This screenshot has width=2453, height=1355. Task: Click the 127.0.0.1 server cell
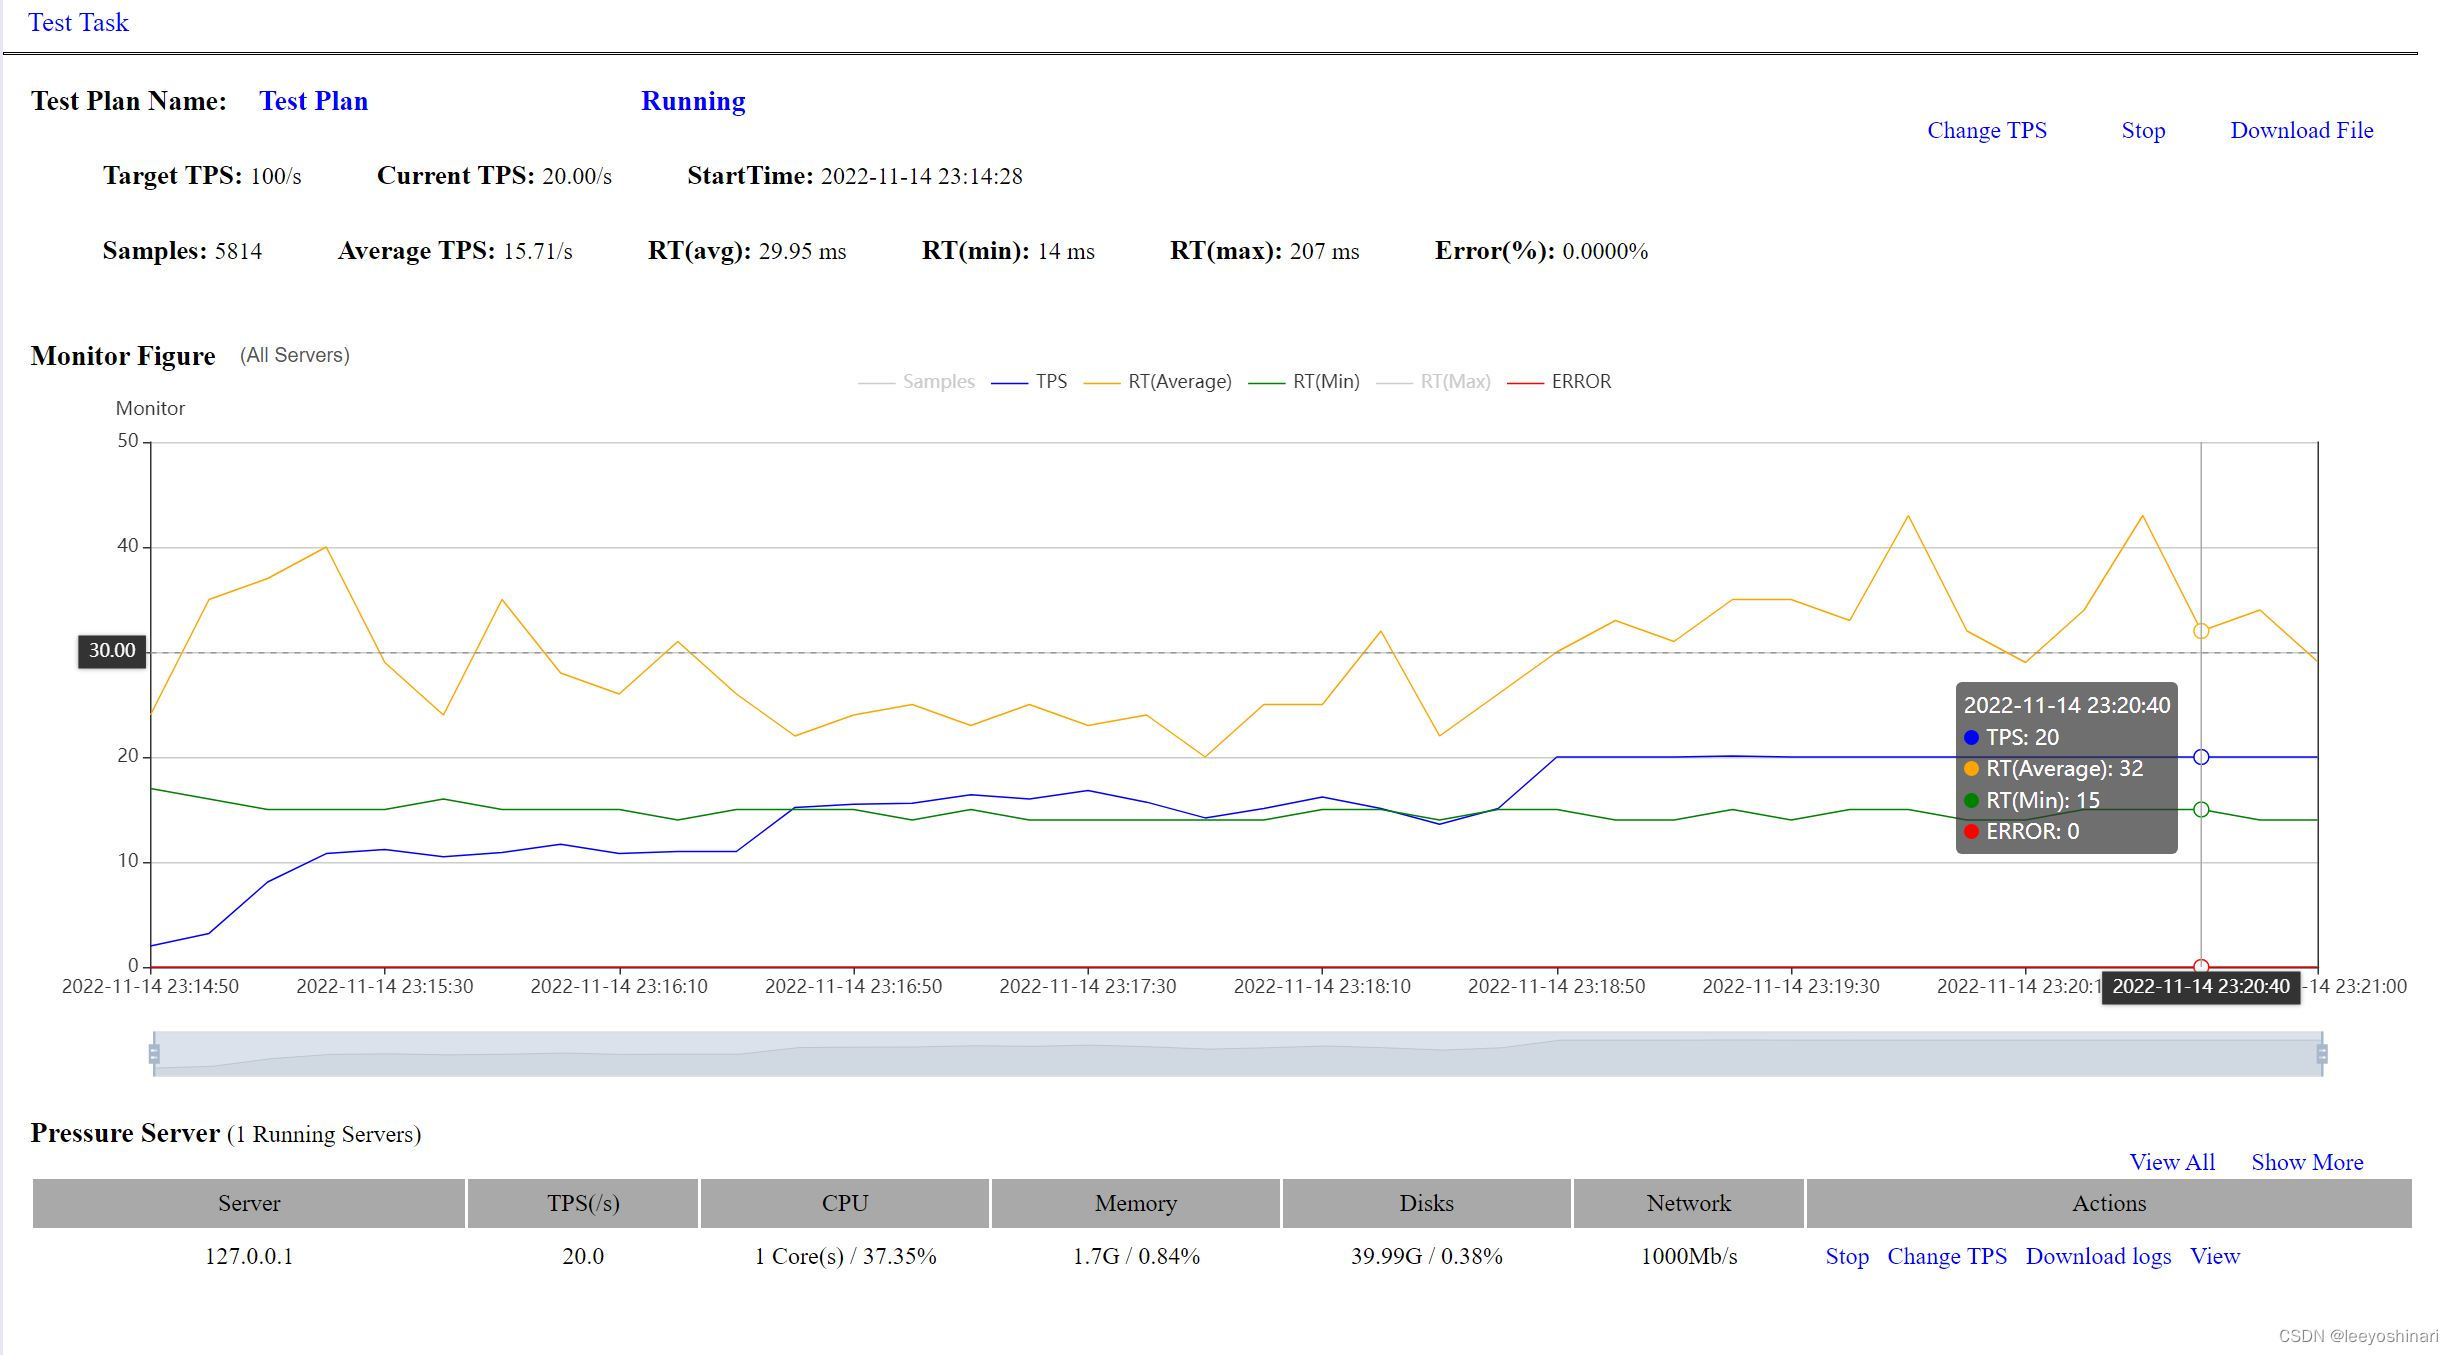(x=249, y=1256)
